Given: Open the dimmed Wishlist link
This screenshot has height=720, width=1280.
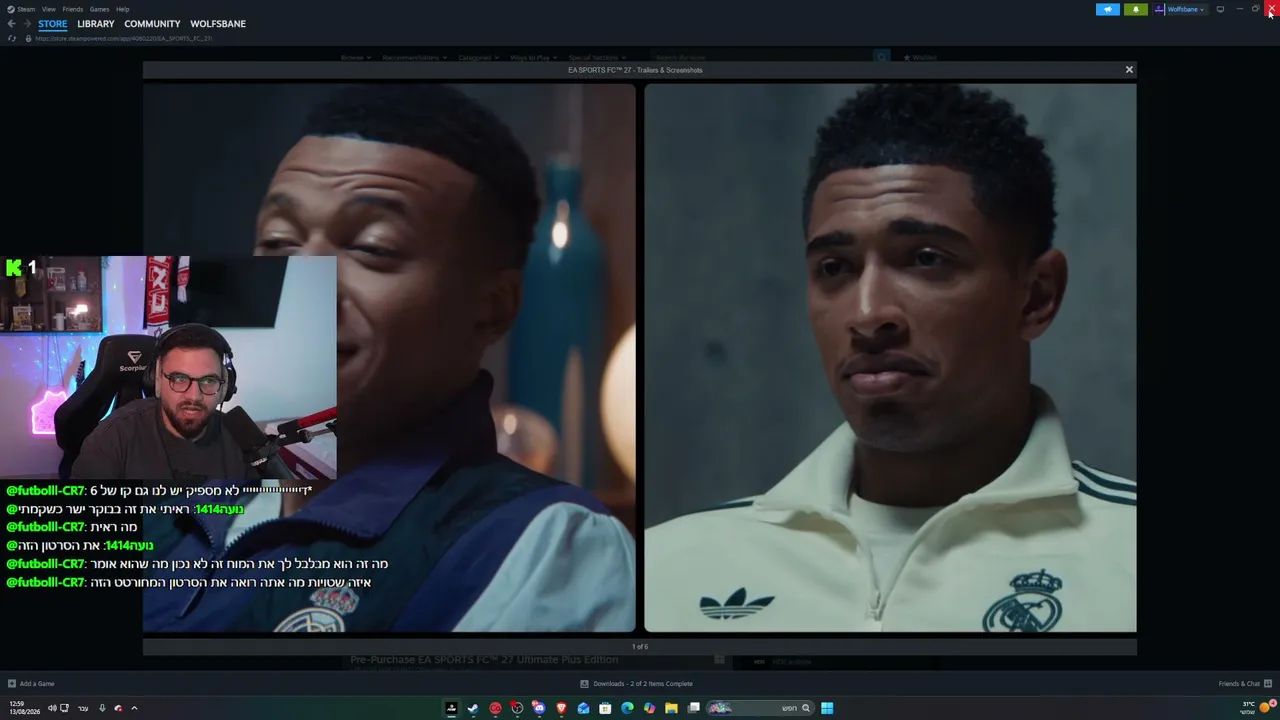Looking at the screenshot, I should coord(920,58).
